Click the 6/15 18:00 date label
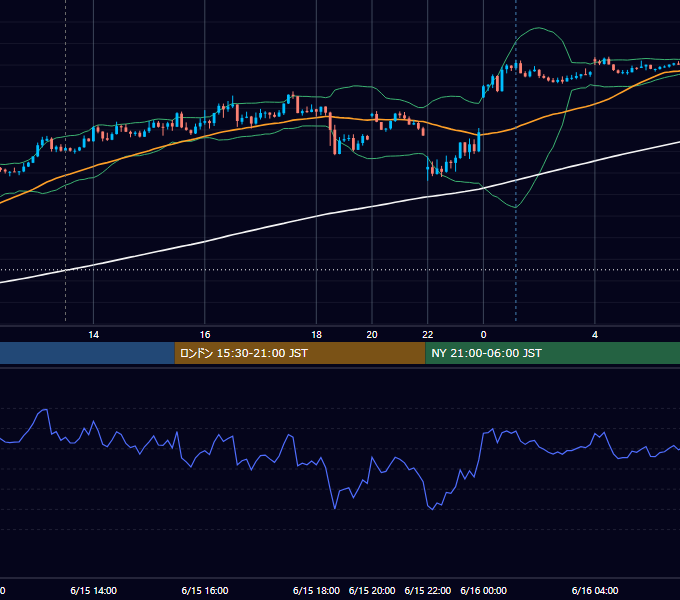The width and height of the screenshot is (680, 600). tap(316, 590)
